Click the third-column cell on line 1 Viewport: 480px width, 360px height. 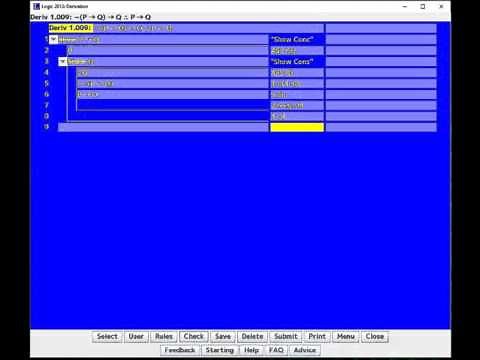[x=381, y=40]
